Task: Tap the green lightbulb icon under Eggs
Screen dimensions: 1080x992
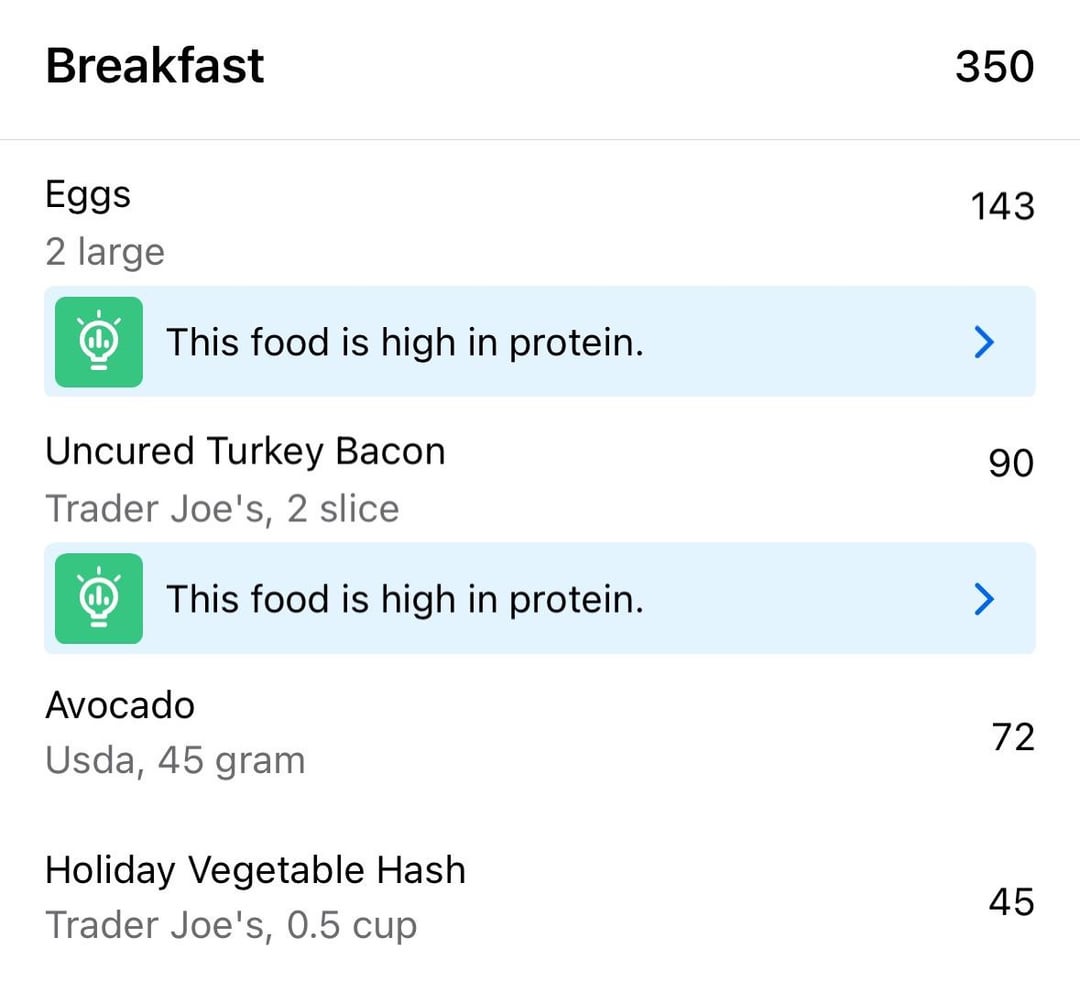Action: click(x=98, y=342)
